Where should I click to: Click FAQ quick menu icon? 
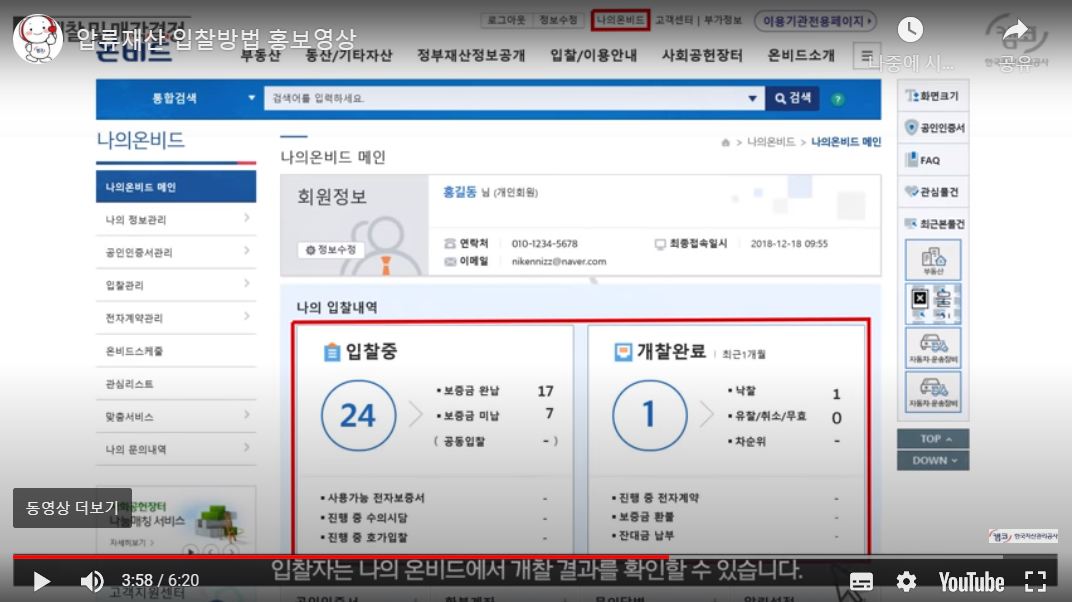pyautogui.click(x=933, y=160)
